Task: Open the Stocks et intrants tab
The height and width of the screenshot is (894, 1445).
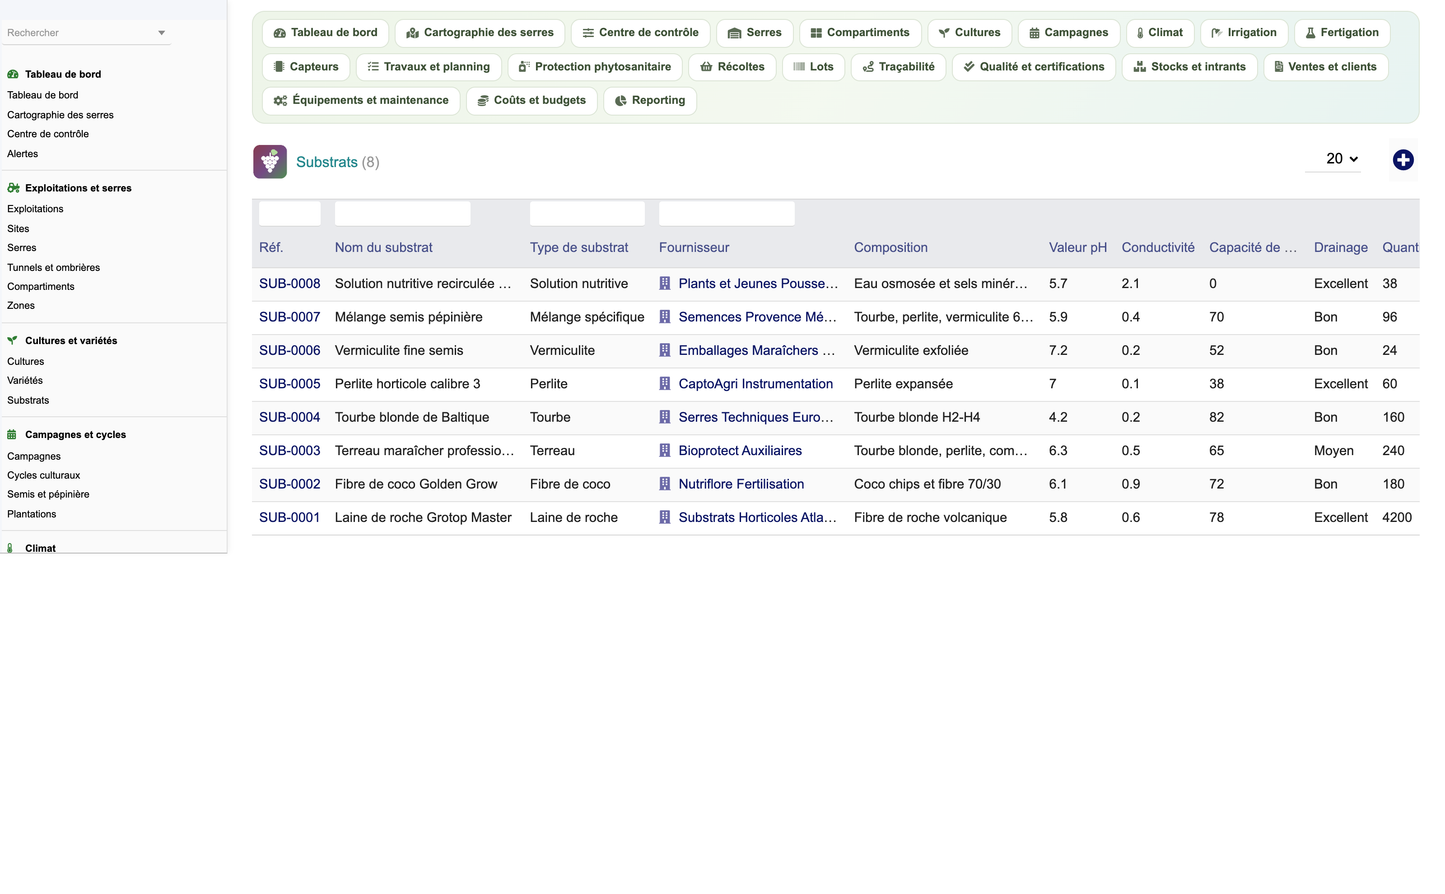Action: click(x=1190, y=67)
